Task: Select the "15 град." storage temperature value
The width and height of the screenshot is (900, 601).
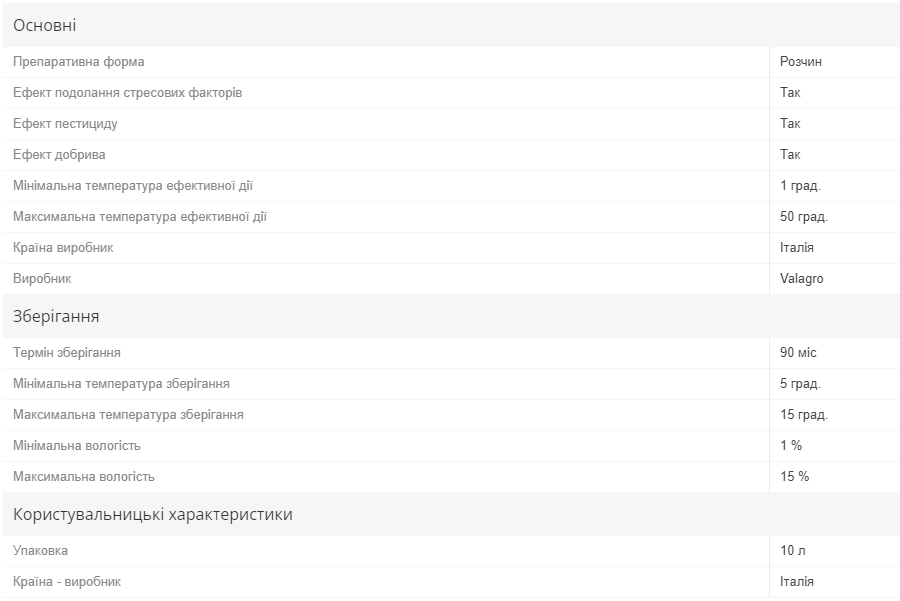Action: coord(804,415)
